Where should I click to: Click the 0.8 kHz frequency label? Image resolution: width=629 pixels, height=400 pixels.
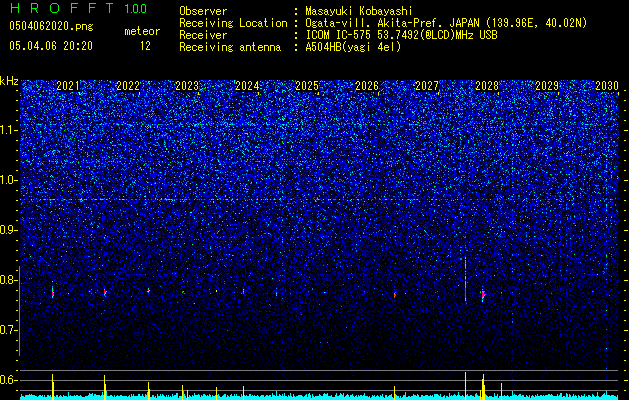(x=9, y=280)
